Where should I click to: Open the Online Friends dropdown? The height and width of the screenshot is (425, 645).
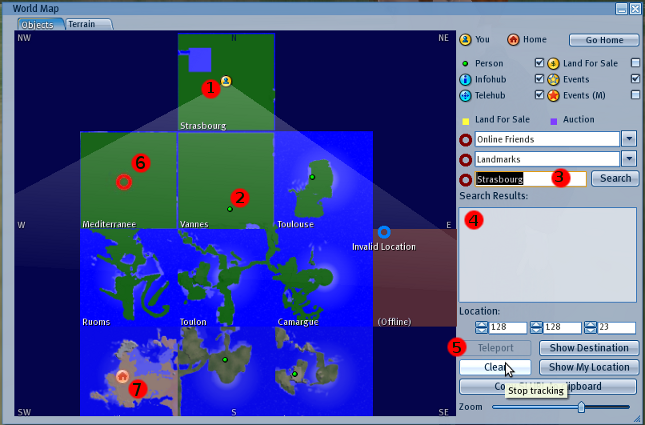629,139
